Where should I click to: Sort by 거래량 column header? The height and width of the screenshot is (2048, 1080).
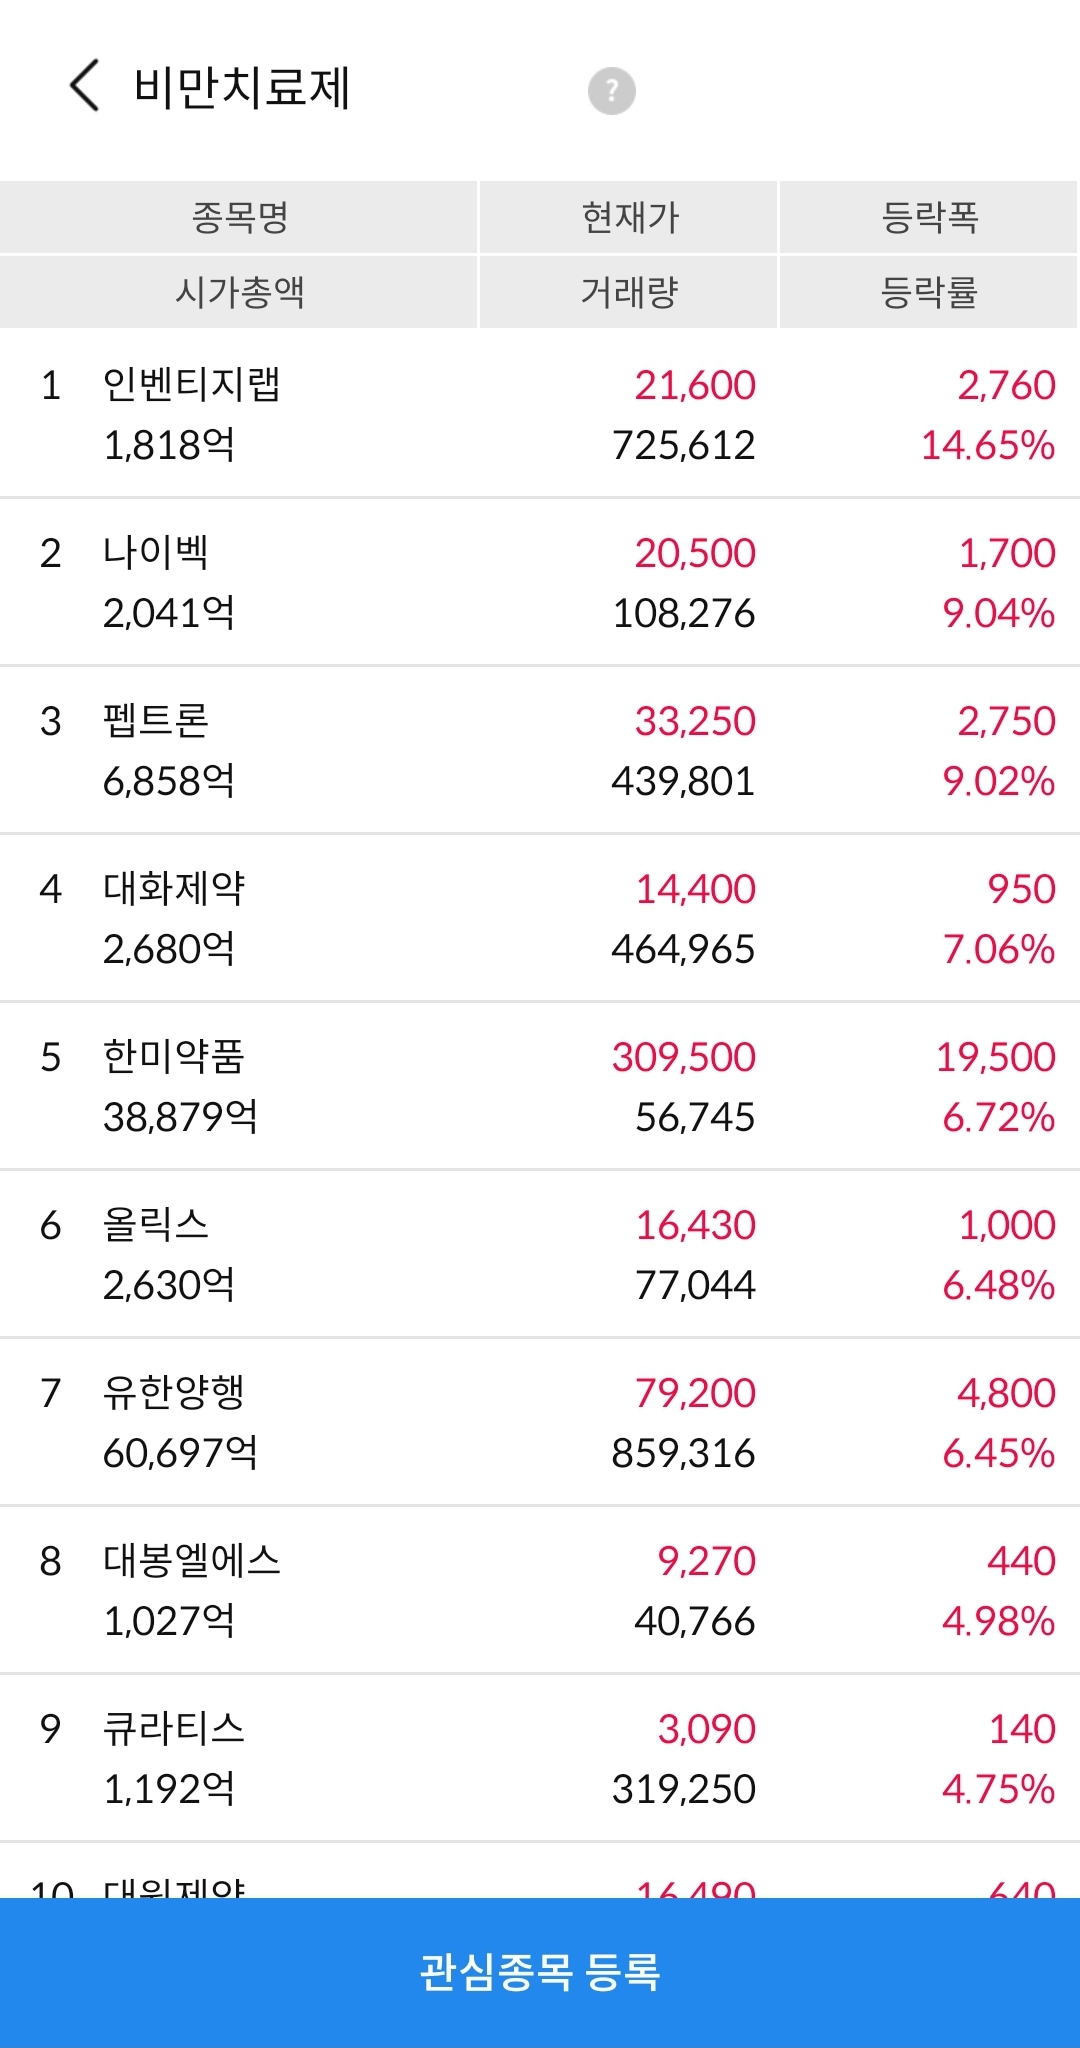(629, 292)
